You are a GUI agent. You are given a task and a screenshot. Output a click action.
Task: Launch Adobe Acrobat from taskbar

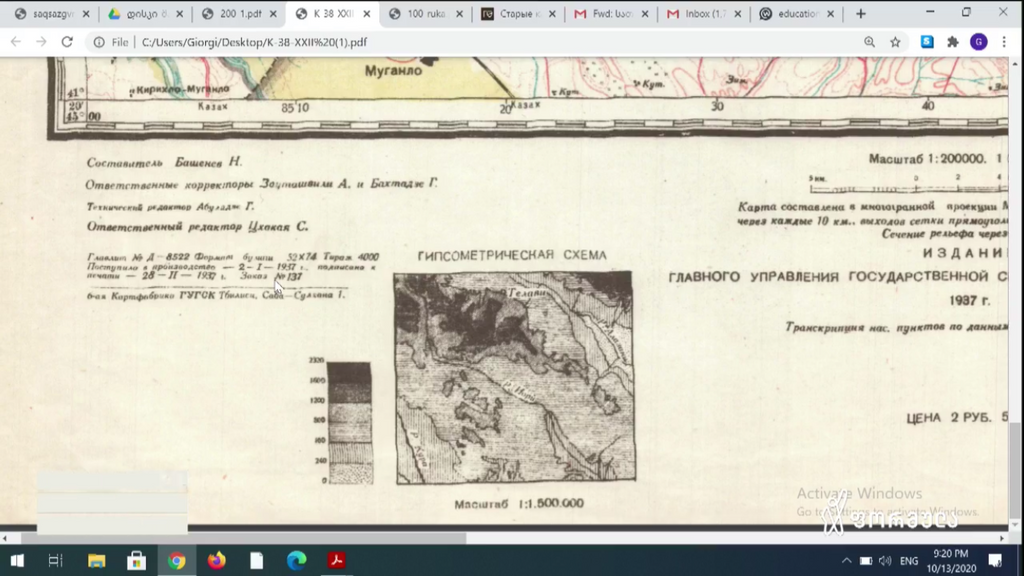click(337, 560)
